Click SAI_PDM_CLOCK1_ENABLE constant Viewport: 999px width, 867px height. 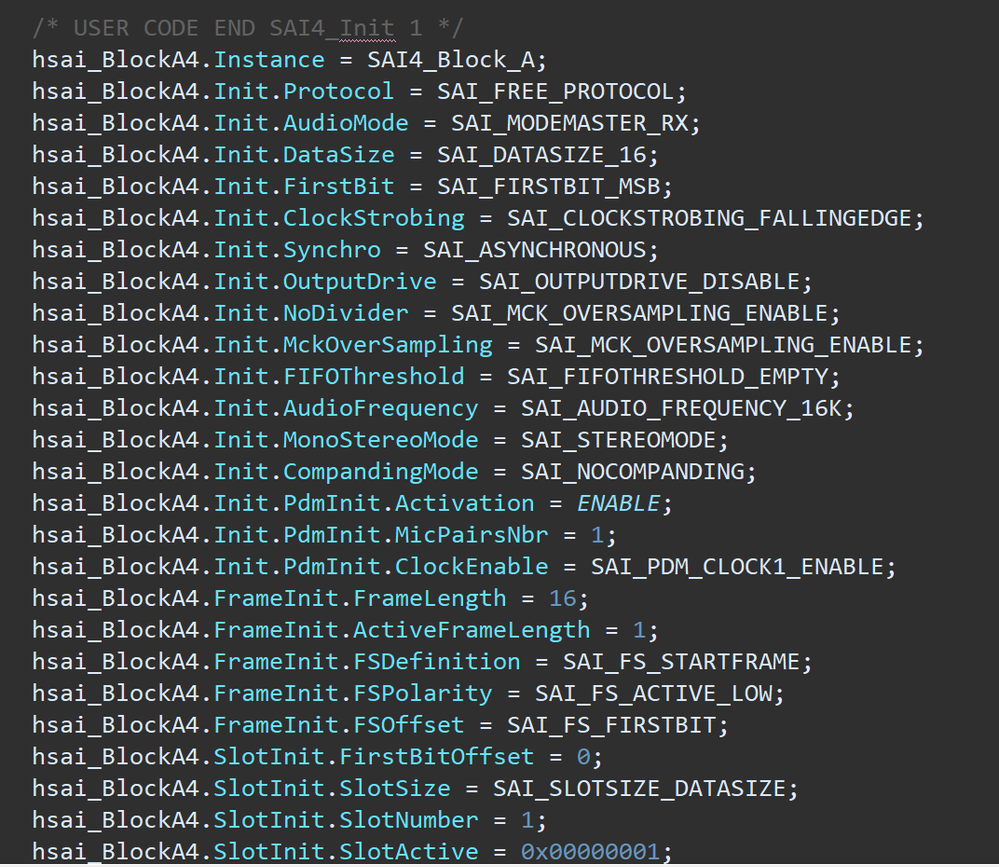tap(742, 567)
